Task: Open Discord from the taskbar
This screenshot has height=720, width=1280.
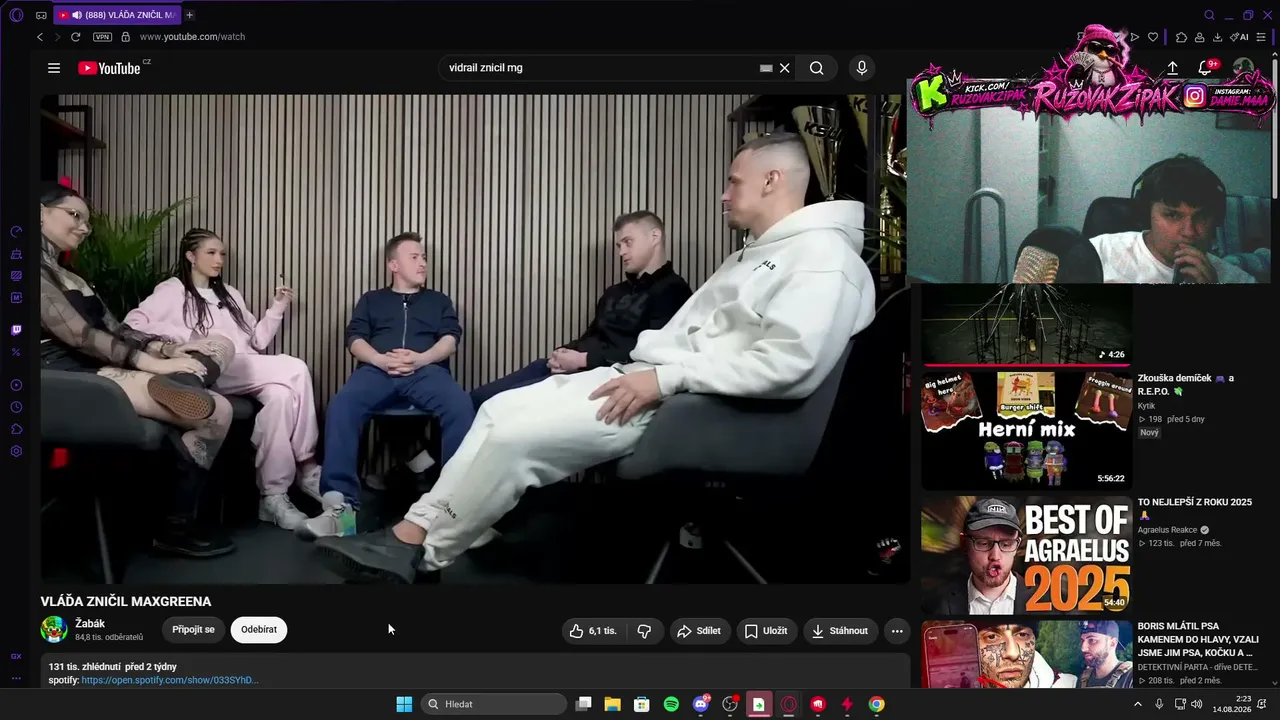Action: [x=701, y=704]
